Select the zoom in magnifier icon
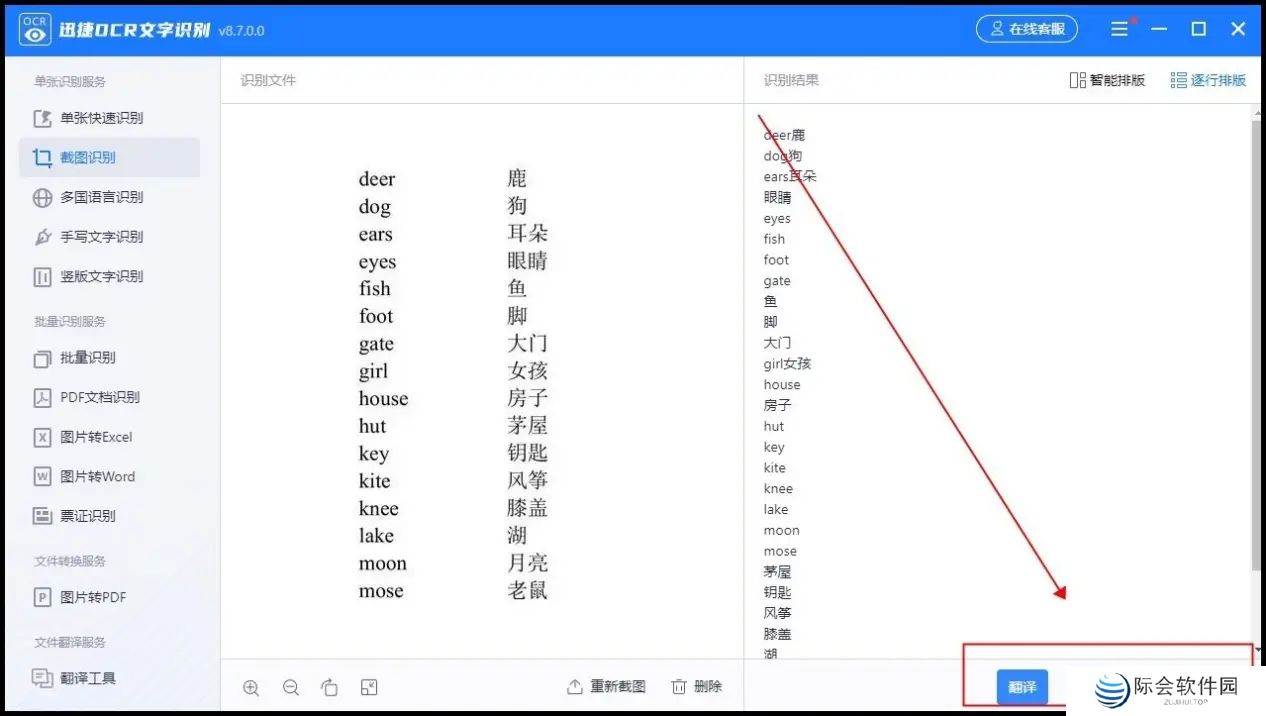This screenshot has width=1266, height=716. point(251,687)
